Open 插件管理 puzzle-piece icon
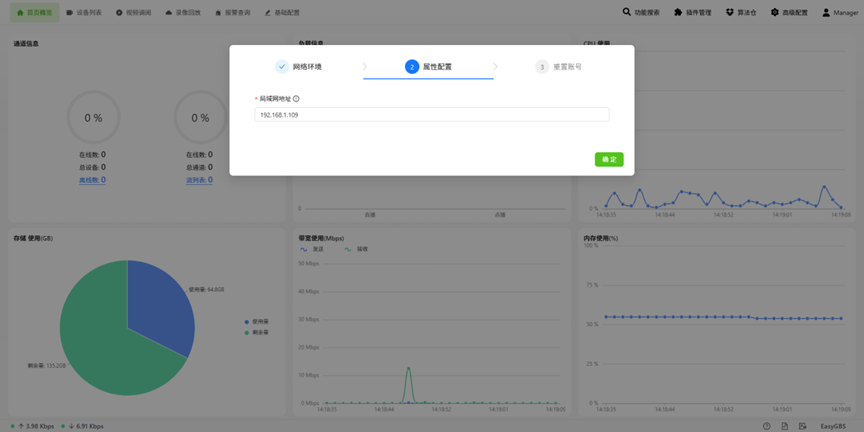The width and height of the screenshot is (864, 432). tap(678, 12)
